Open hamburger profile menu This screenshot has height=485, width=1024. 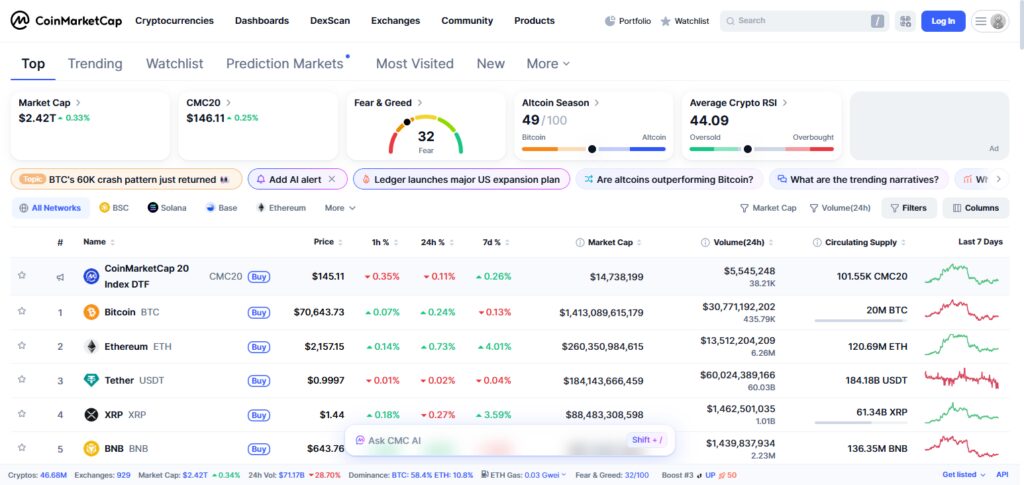tap(990, 21)
